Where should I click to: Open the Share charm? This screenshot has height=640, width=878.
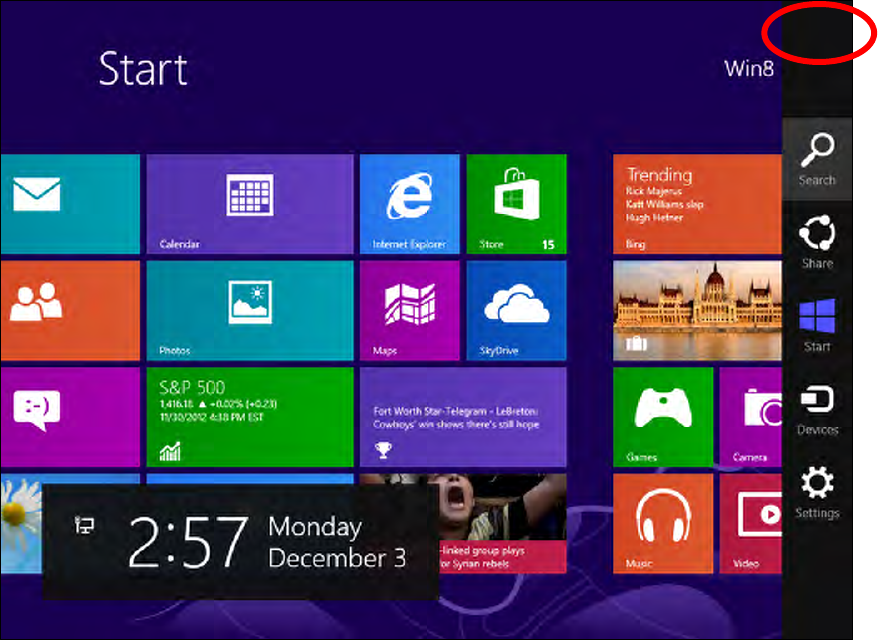[x=817, y=242]
